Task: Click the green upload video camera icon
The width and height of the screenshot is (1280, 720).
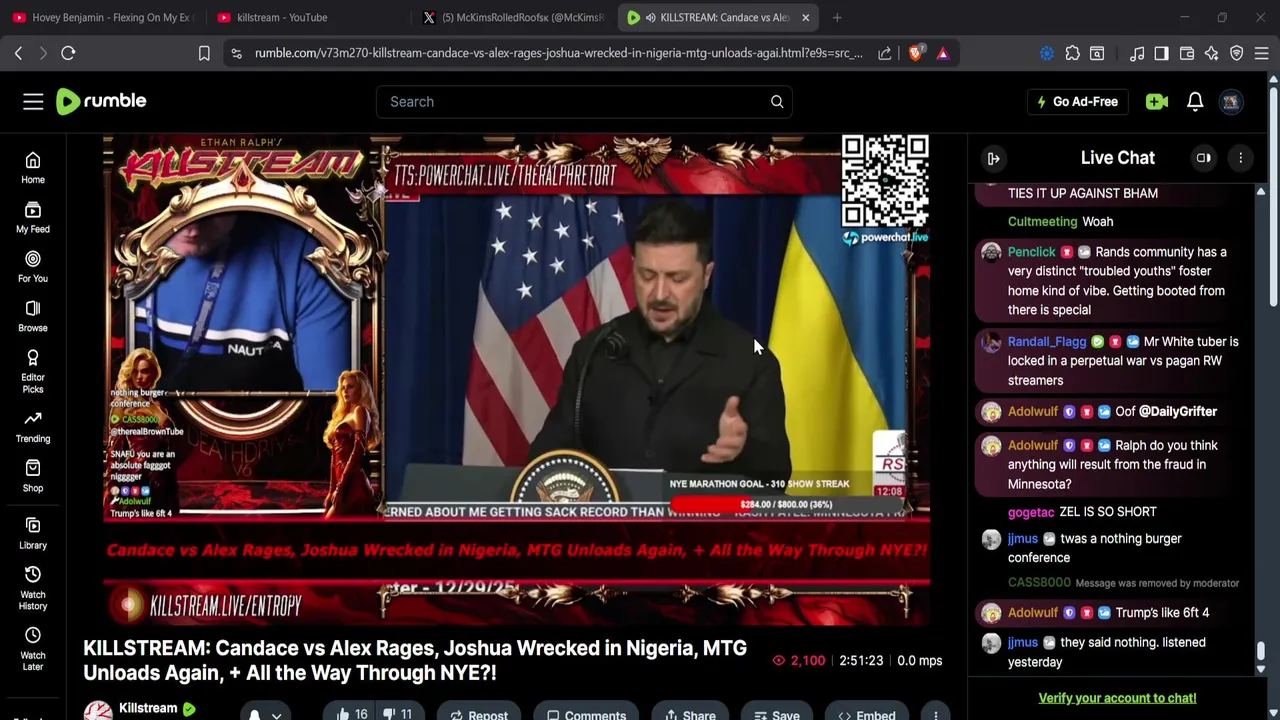Action: [x=1157, y=101]
